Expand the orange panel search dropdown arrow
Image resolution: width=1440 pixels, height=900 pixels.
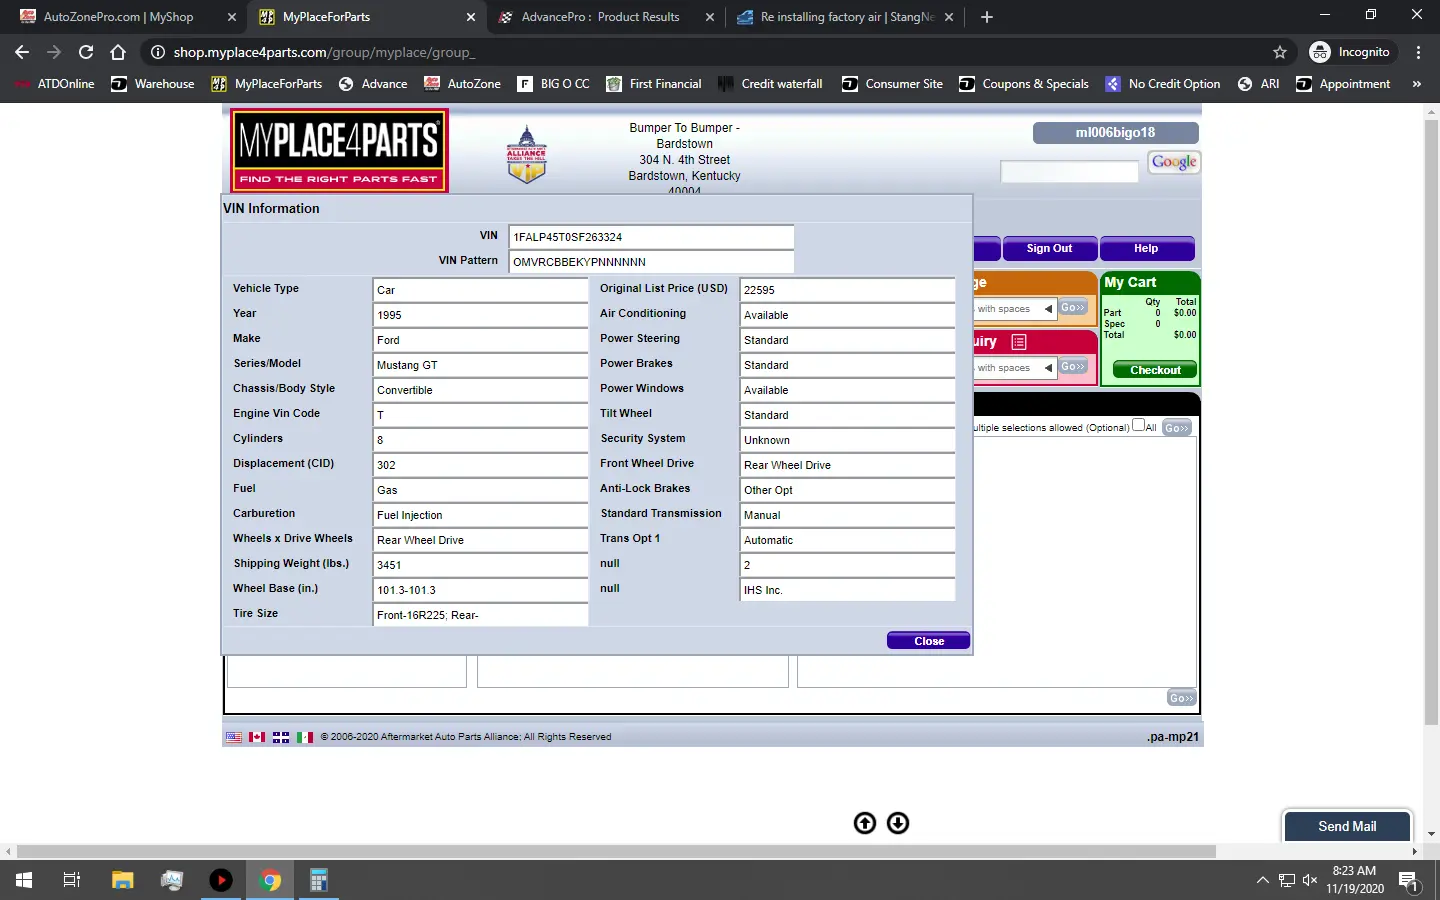(x=1049, y=309)
